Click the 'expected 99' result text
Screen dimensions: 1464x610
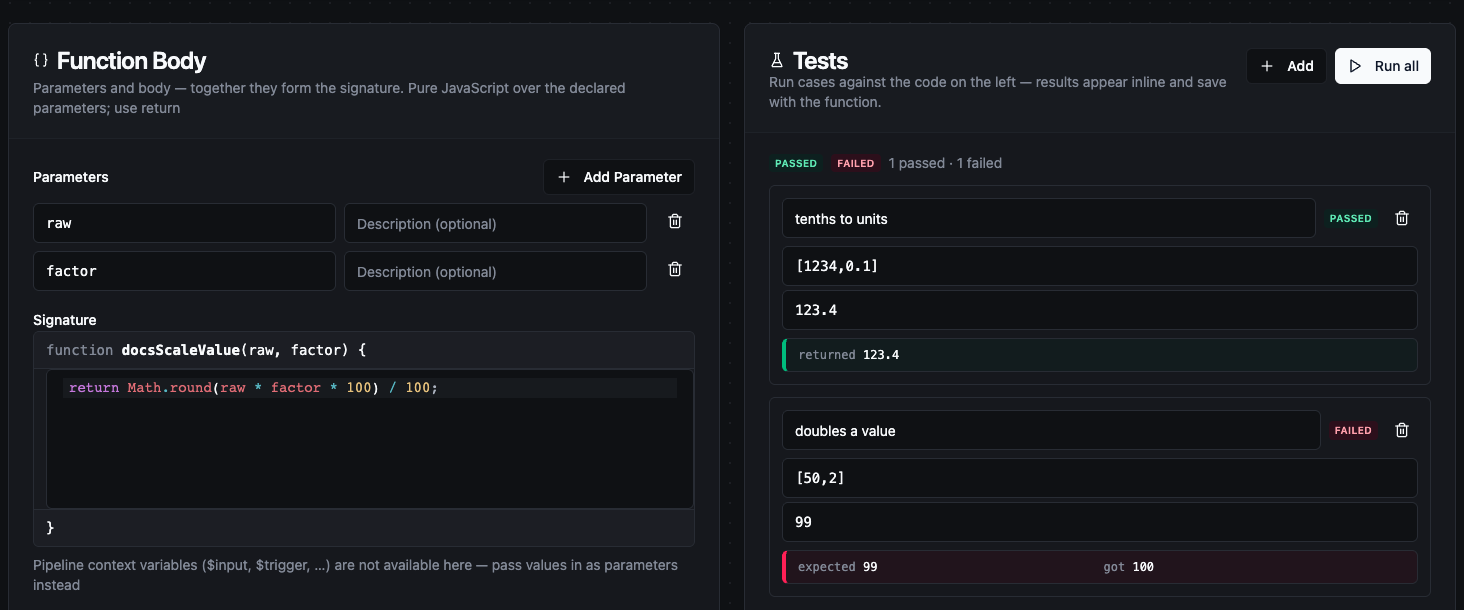pyautogui.click(x=837, y=567)
